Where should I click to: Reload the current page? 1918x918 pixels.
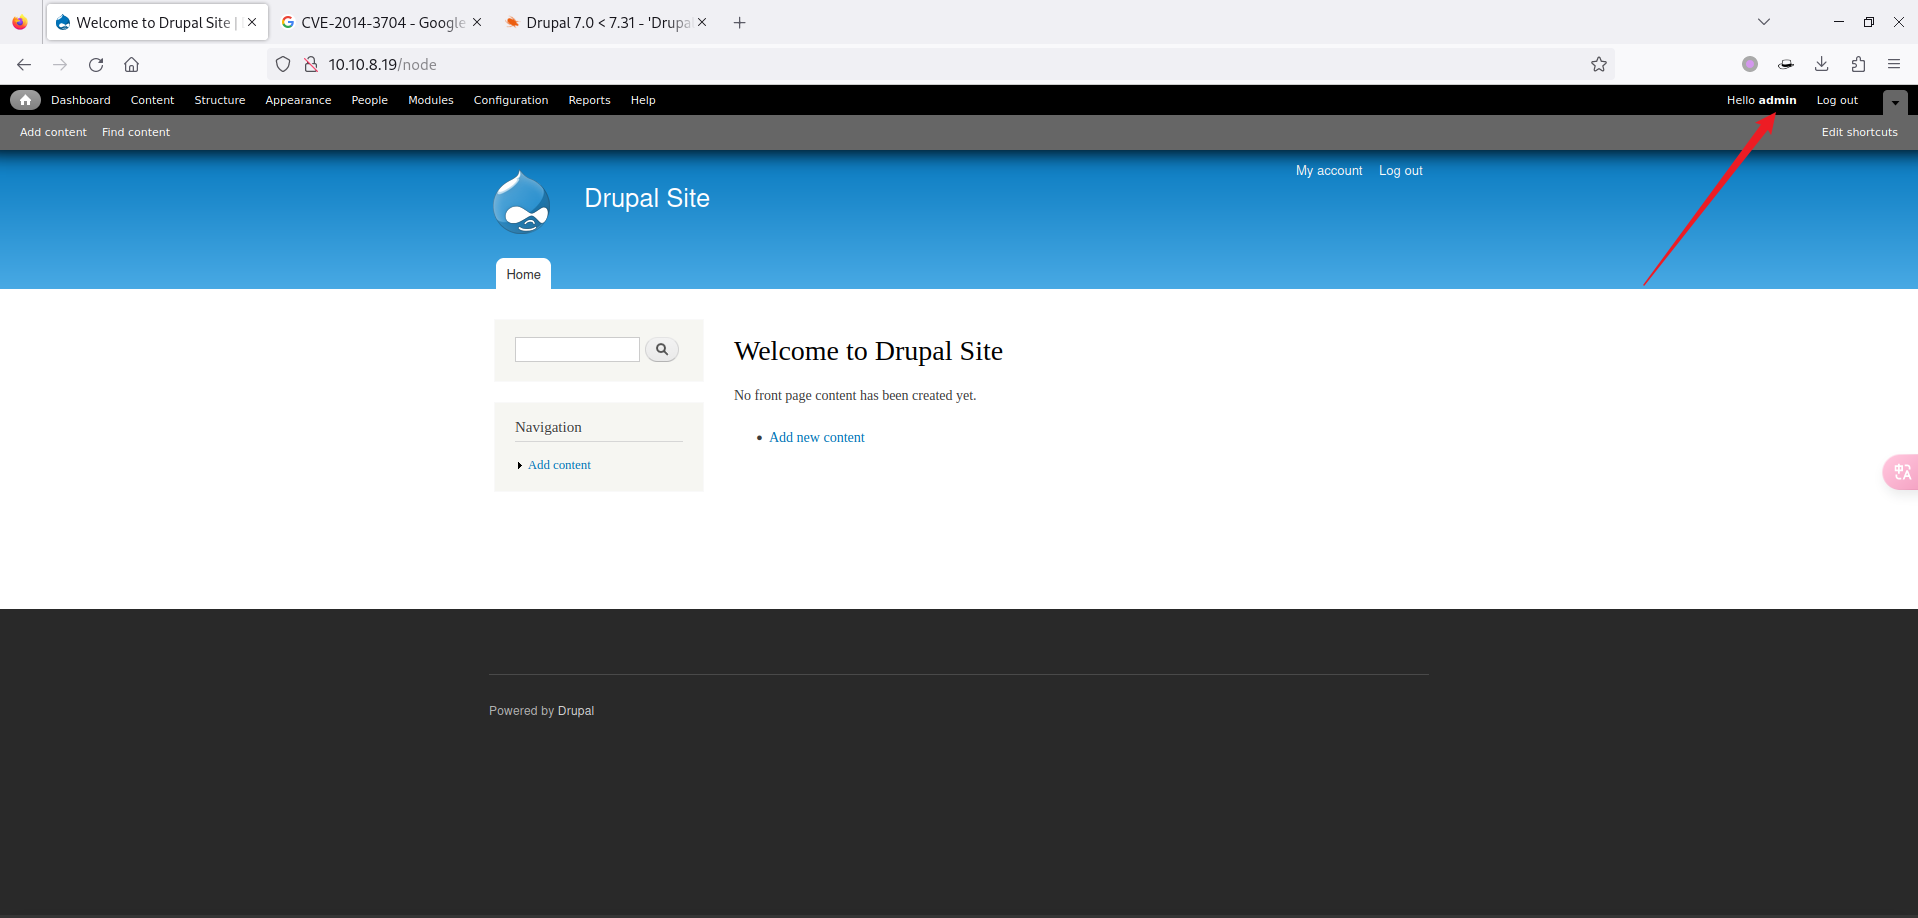click(96, 64)
